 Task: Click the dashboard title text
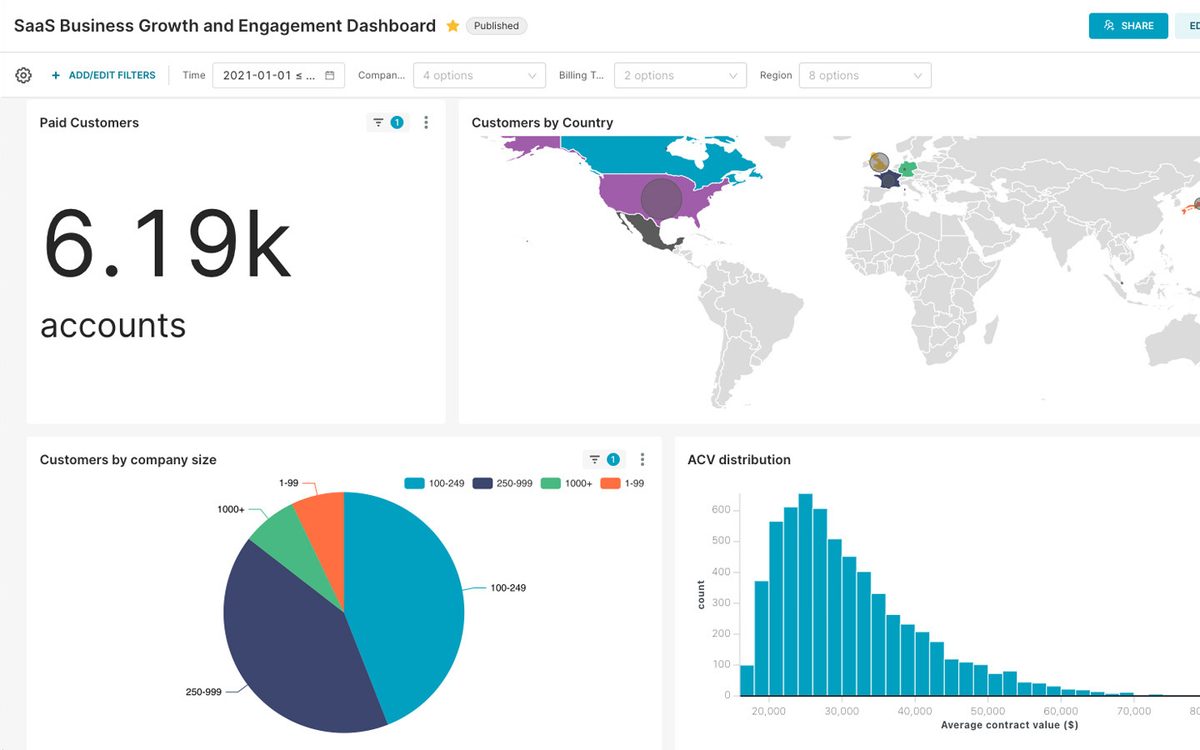(225, 26)
